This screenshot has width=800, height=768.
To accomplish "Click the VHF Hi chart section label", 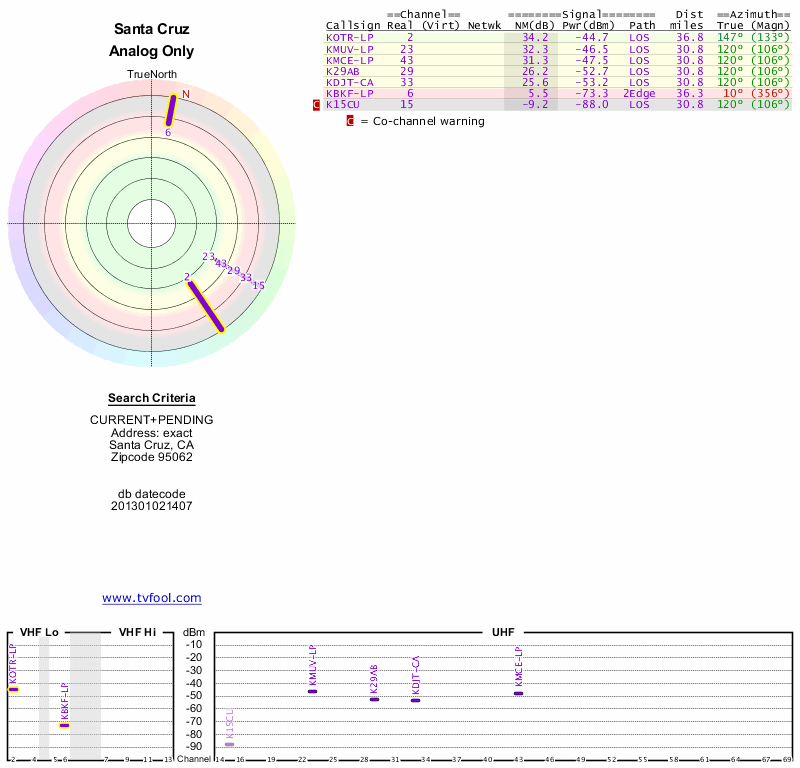I will [x=136, y=632].
